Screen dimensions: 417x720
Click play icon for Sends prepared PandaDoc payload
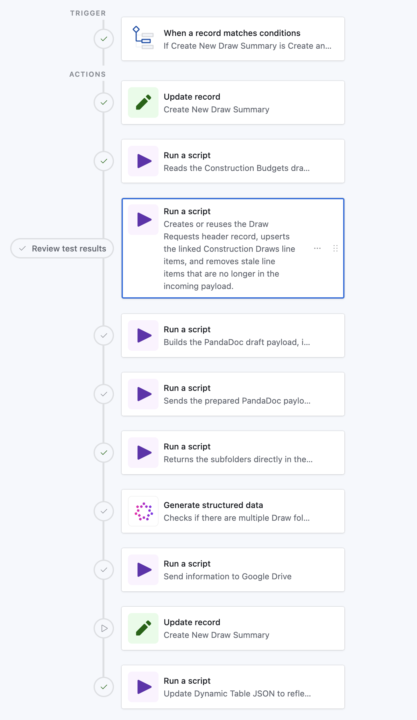143,394
